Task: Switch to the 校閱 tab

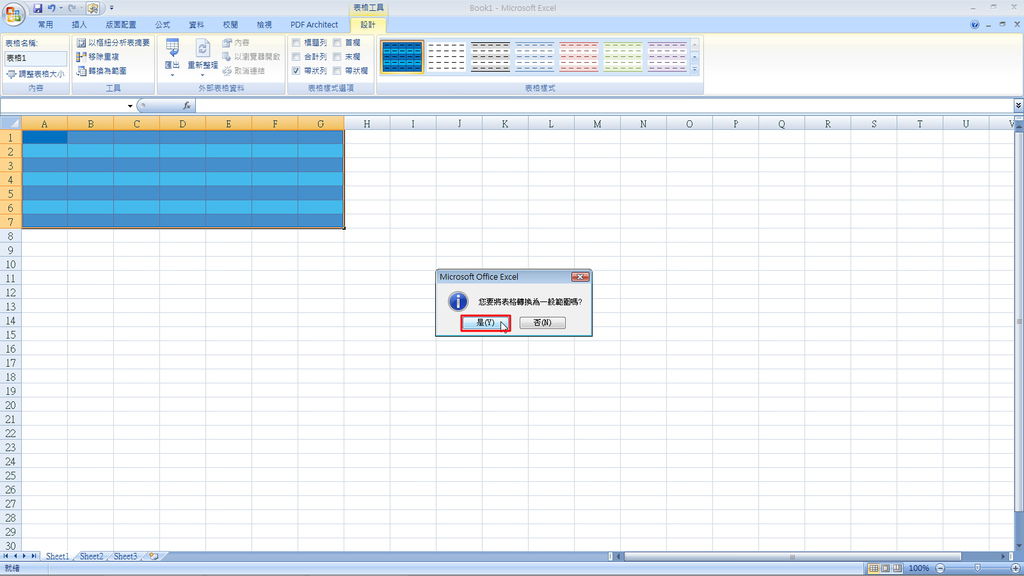Action: point(231,25)
